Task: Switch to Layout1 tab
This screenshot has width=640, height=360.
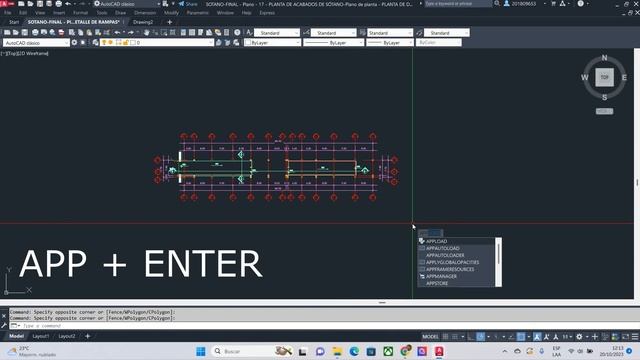Action: pyautogui.click(x=41, y=336)
